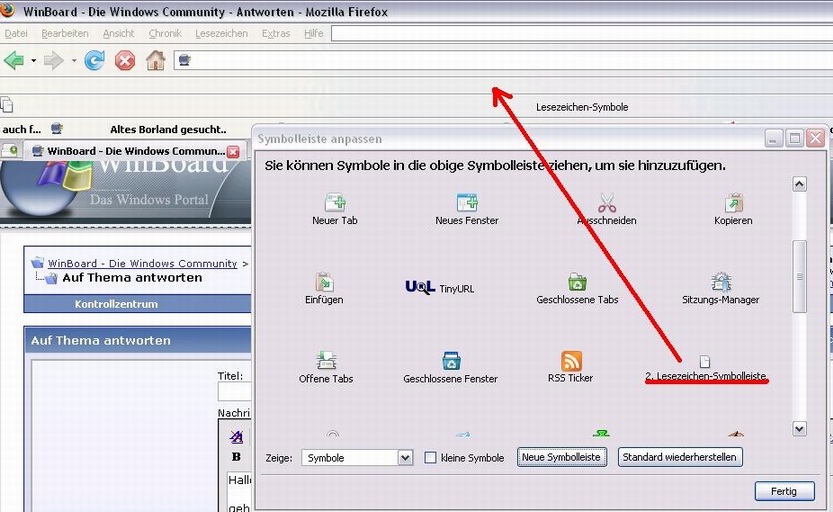
Task: Click the Neuer Tab icon
Action: click(335, 202)
